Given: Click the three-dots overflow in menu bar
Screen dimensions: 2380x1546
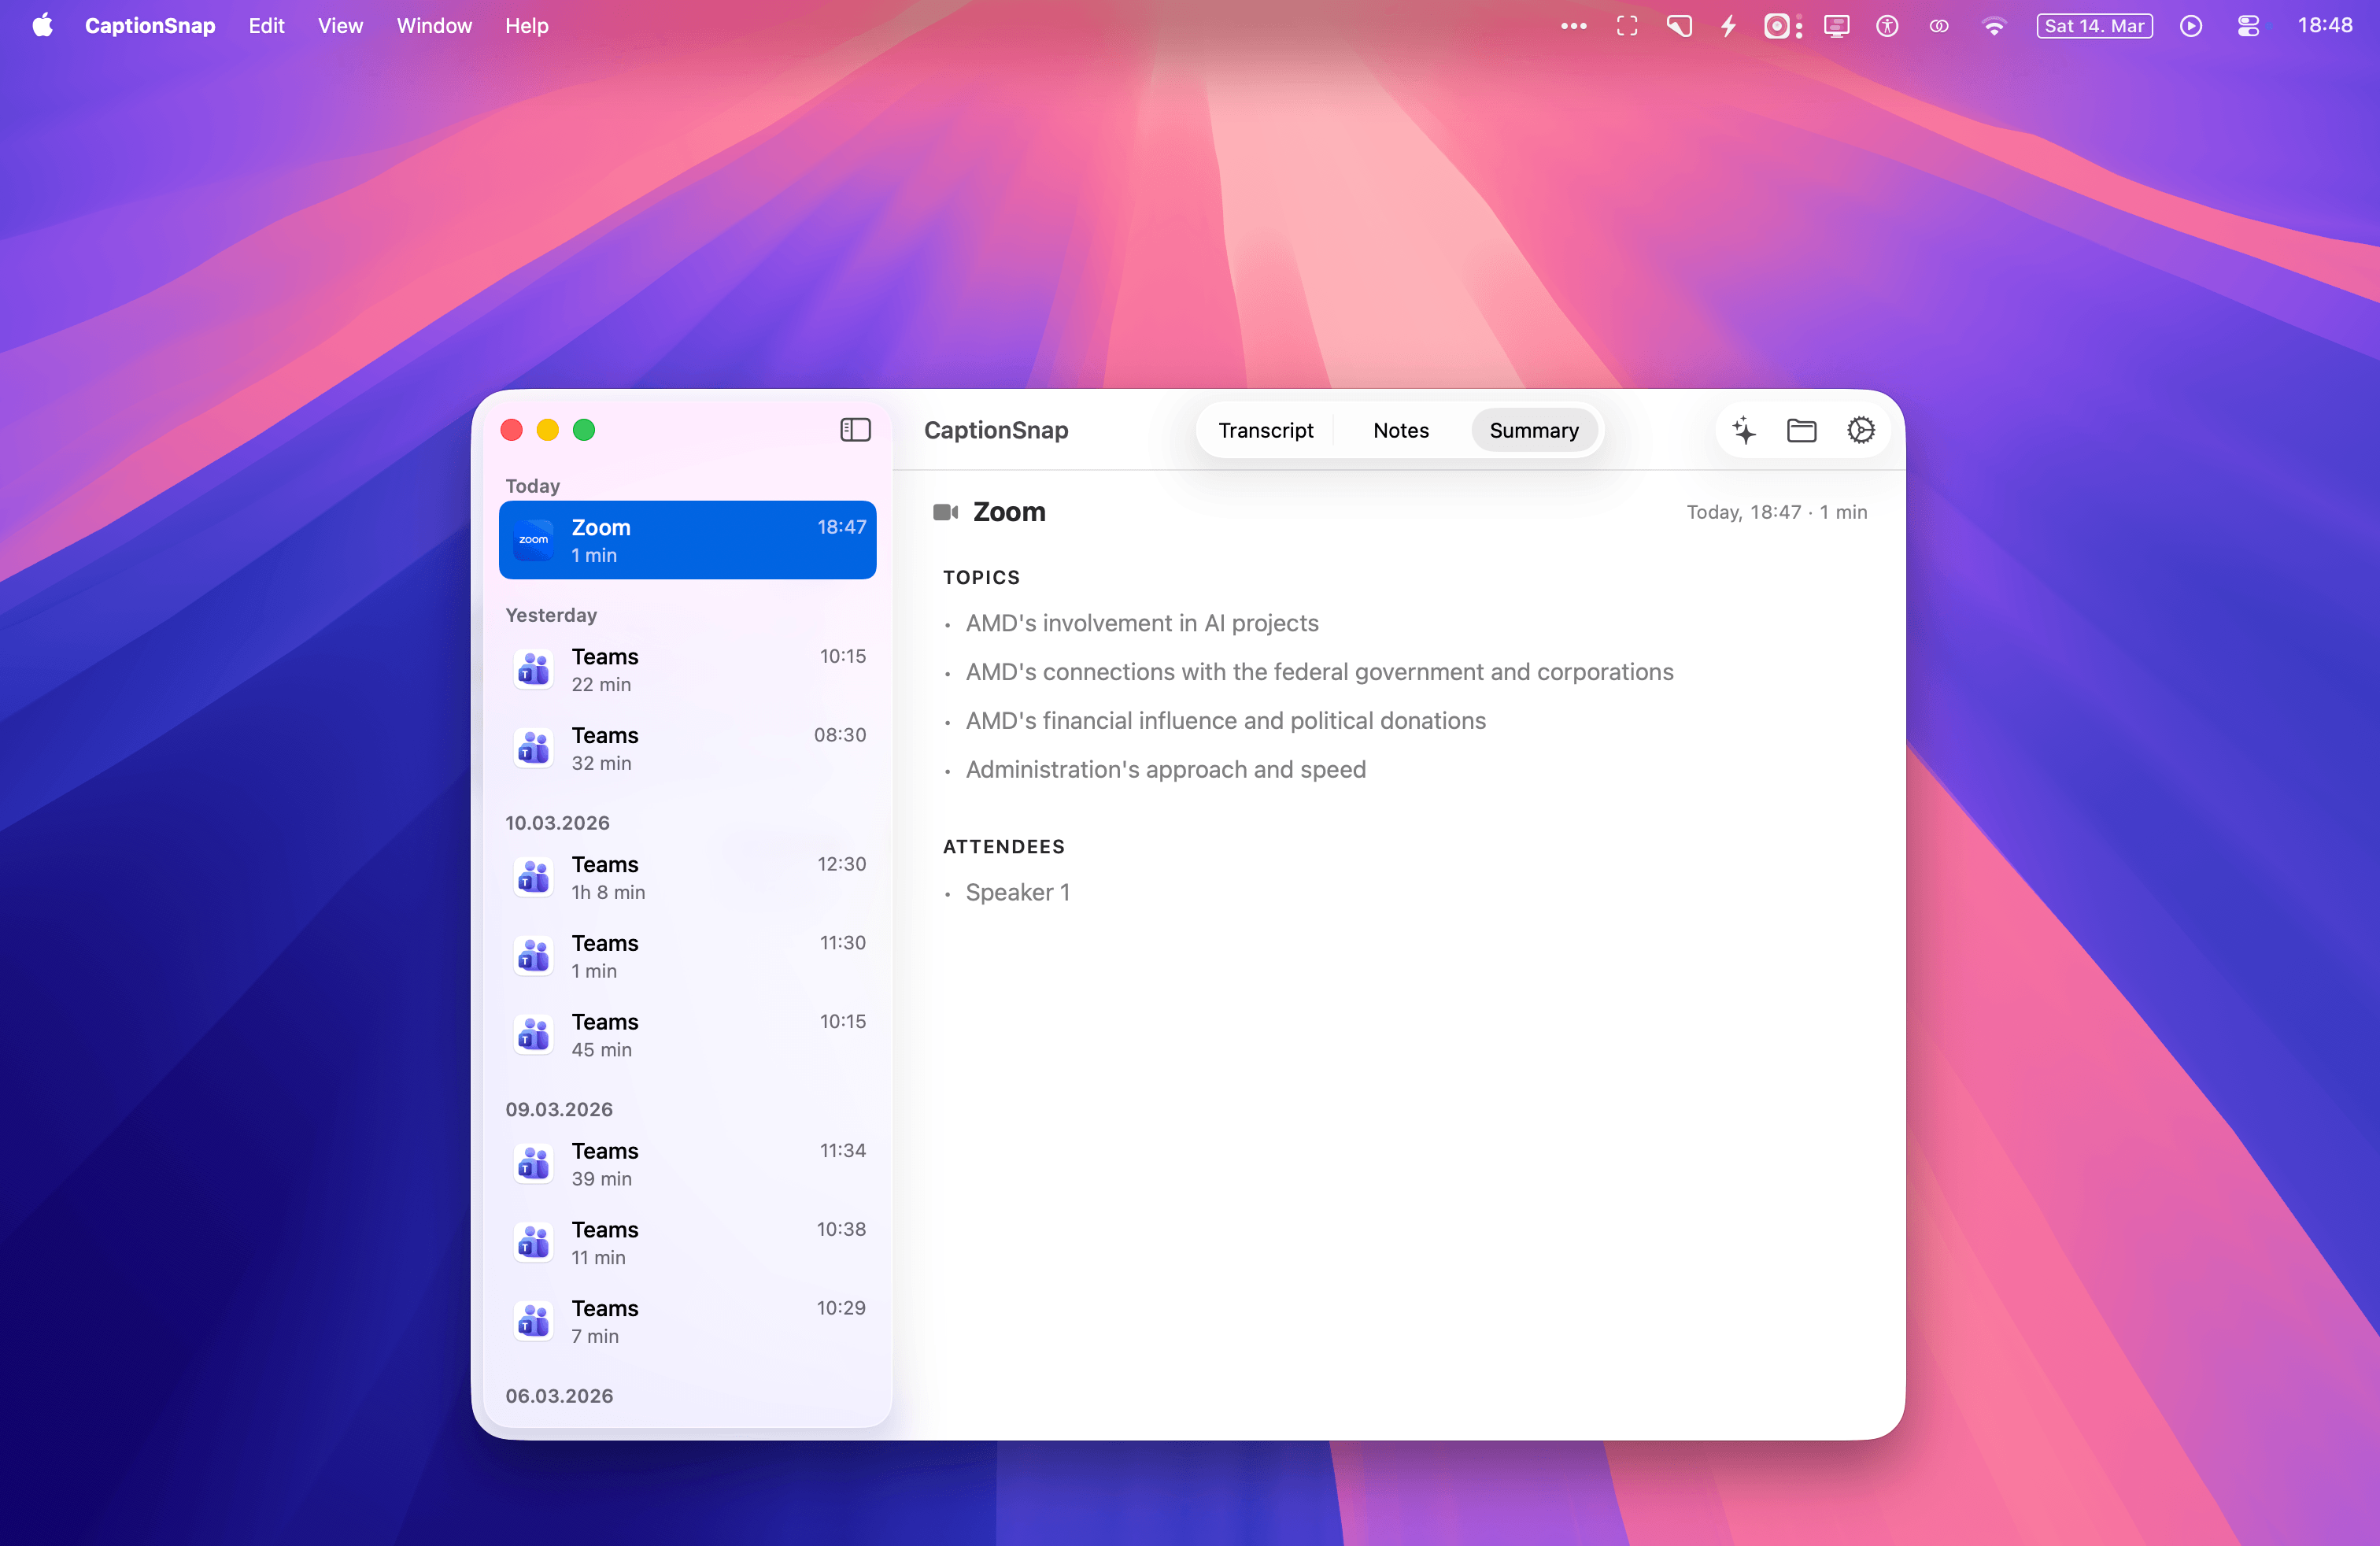Looking at the screenshot, I should click(x=1573, y=26).
